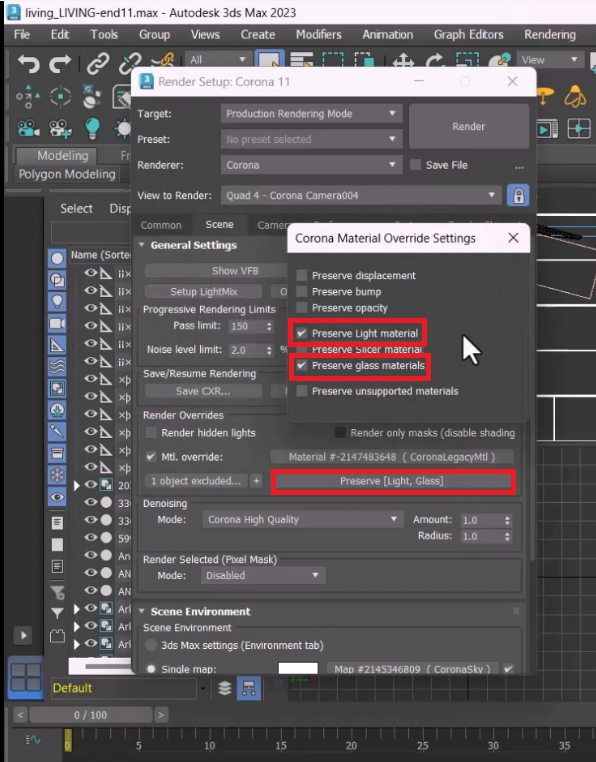Activate the Select and Rotate icon

(x=435, y=61)
